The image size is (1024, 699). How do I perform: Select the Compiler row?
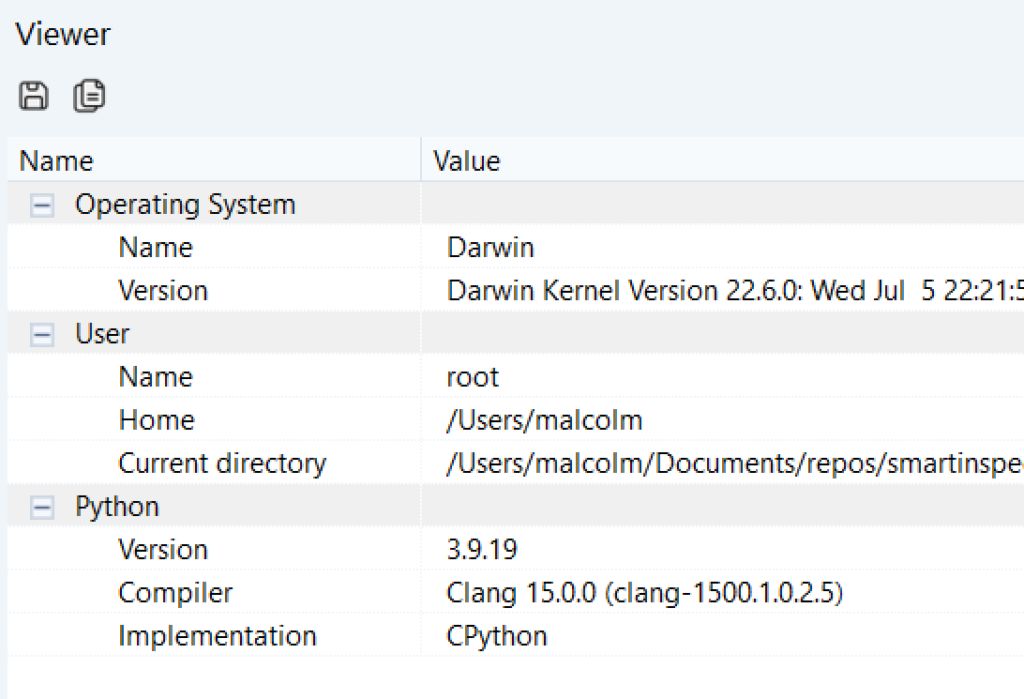[175, 593]
